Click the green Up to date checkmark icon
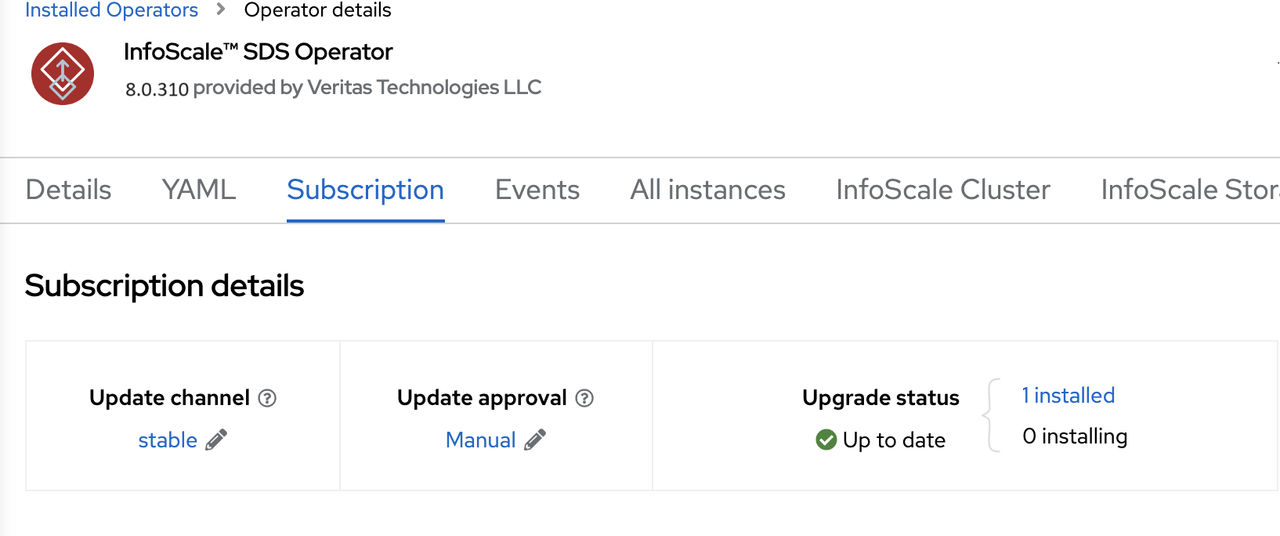This screenshot has height=536, width=1280. point(826,440)
